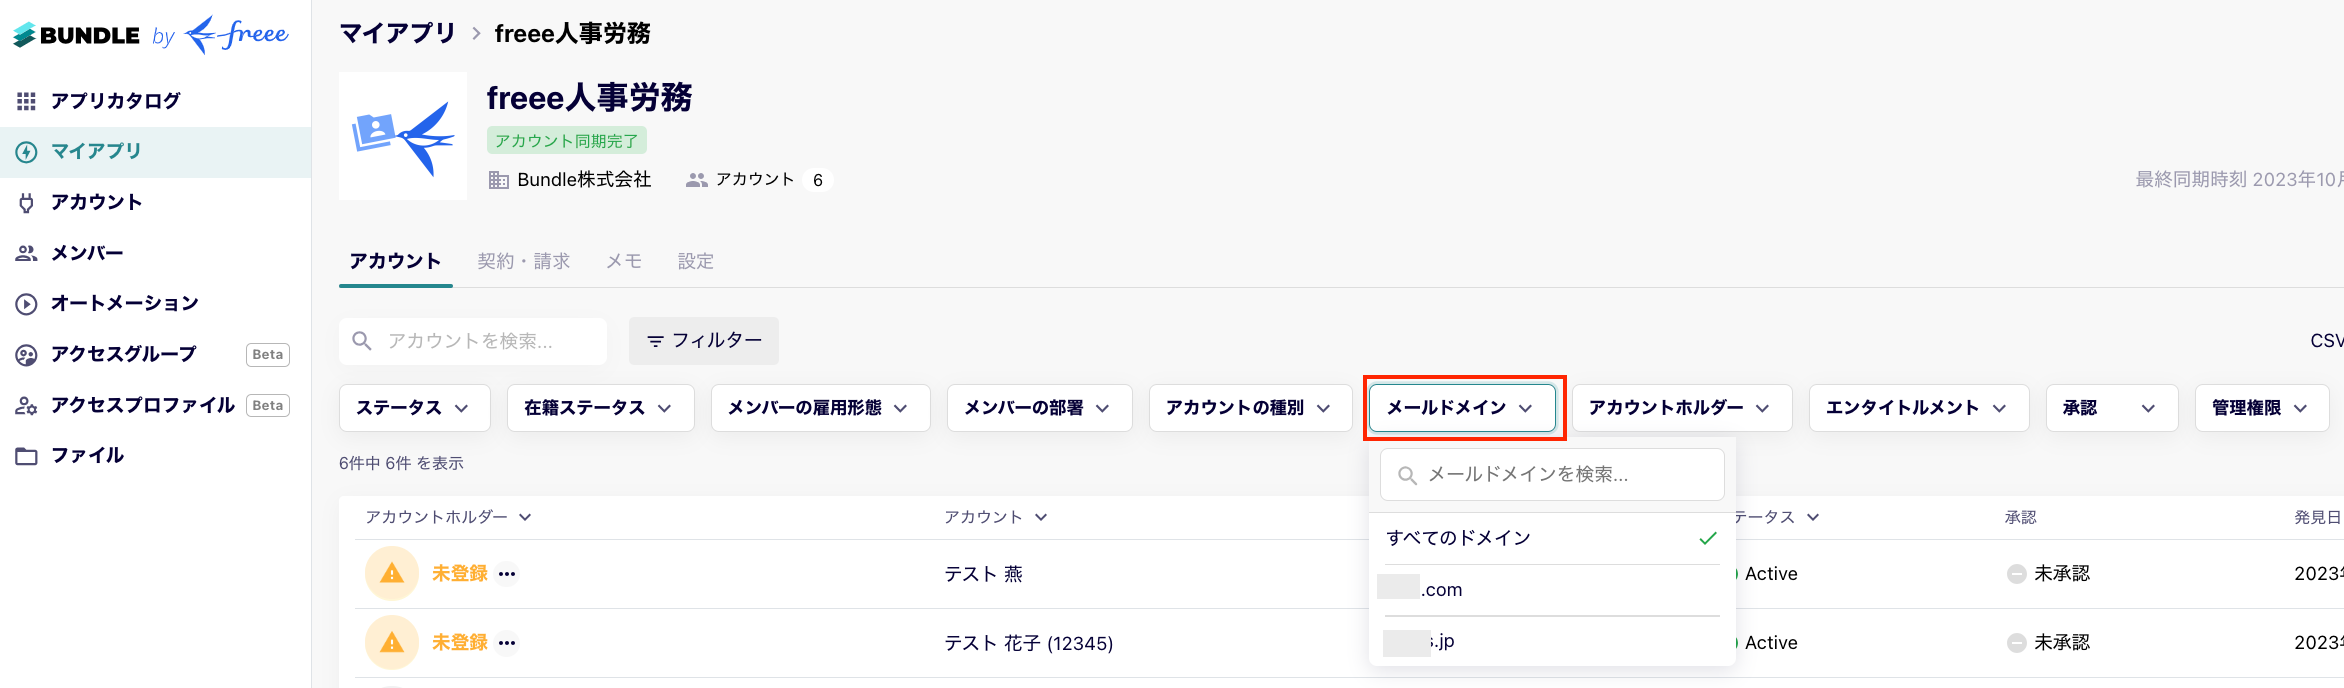
Task: Sort by アカウントホルダー column header
Action: (x=448, y=517)
